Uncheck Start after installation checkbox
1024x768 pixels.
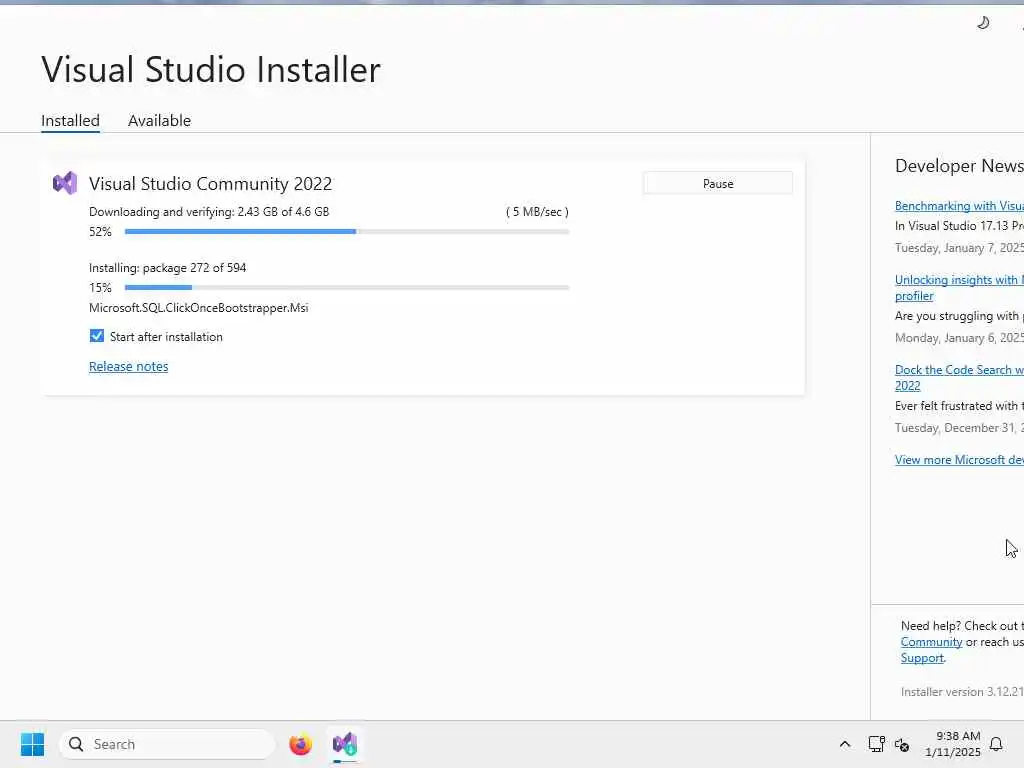(x=97, y=336)
